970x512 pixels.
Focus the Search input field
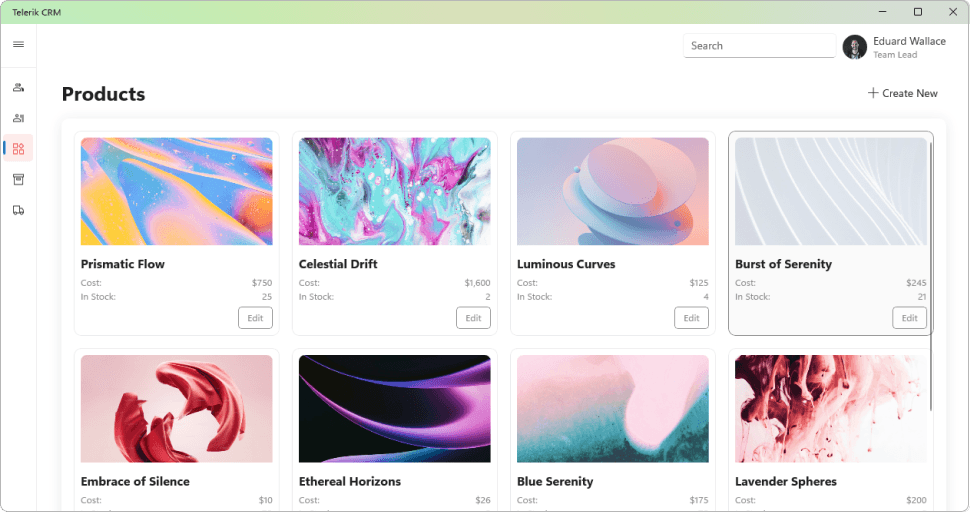[x=759, y=46]
